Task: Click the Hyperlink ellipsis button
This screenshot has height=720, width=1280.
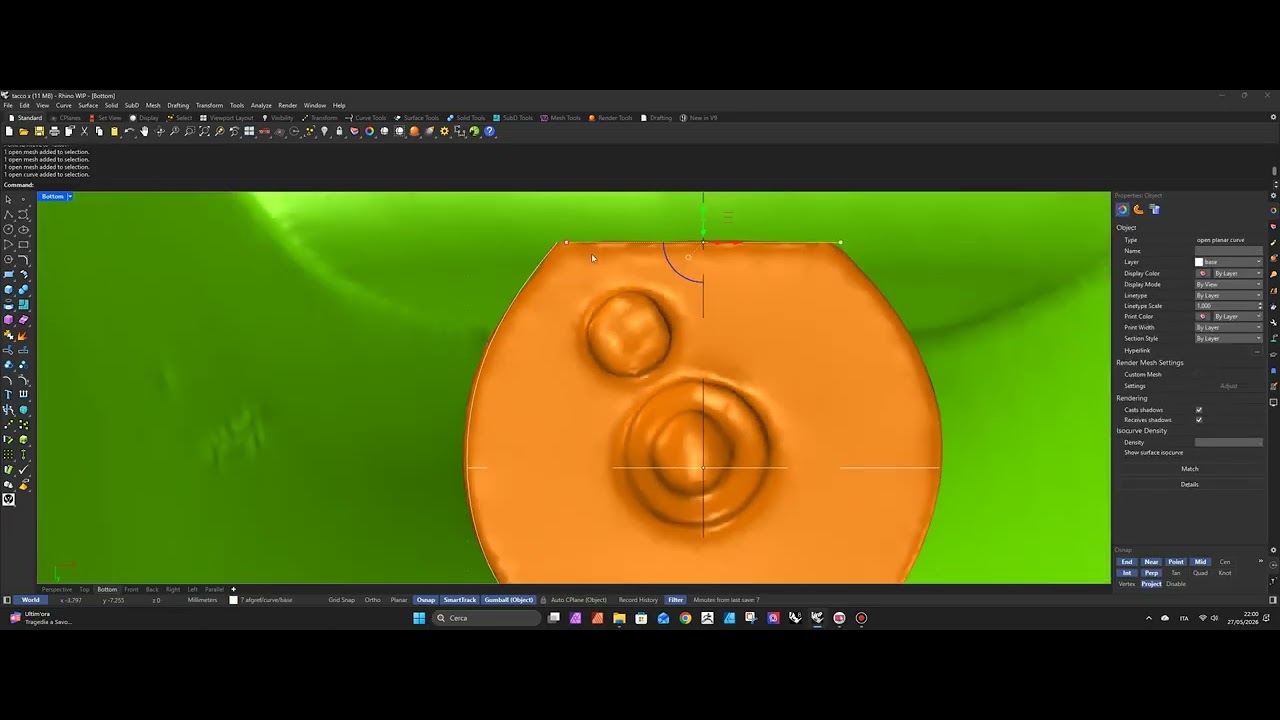Action: [1257, 351]
